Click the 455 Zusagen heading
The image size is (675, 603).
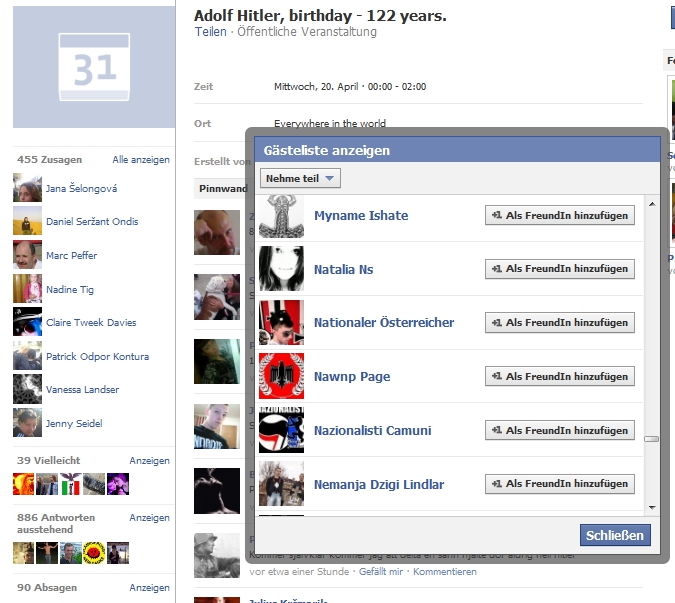[50, 160]
